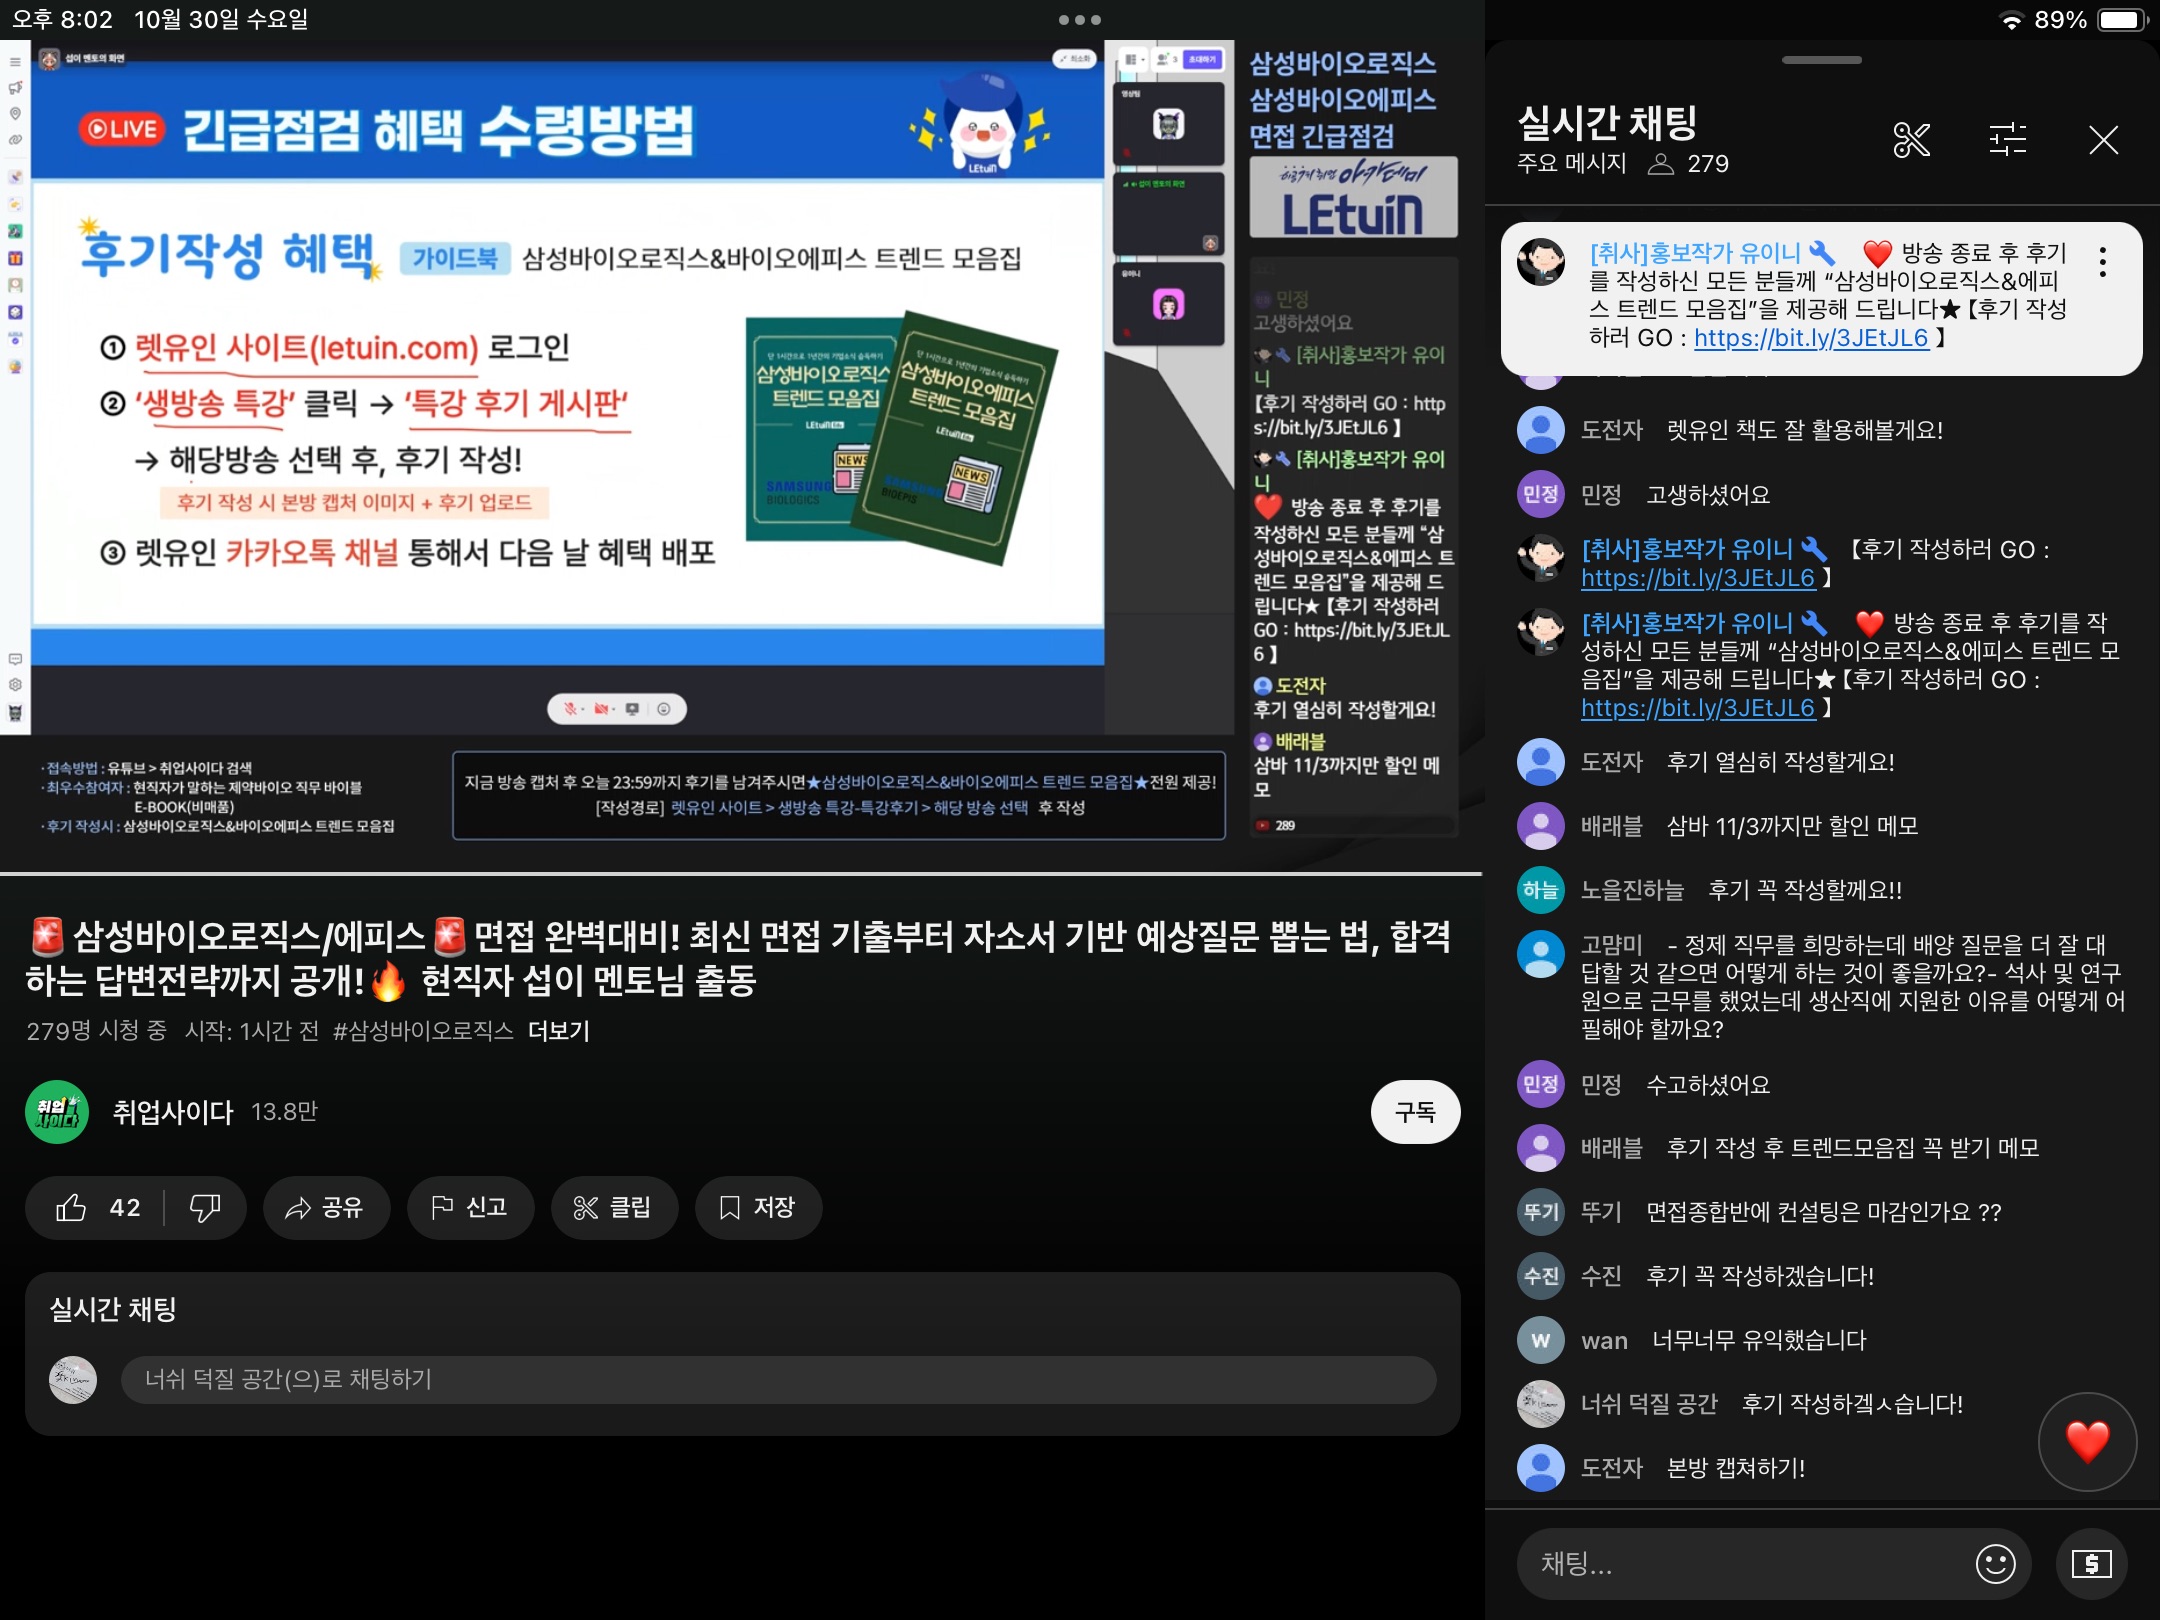Dislike the video with thumbs down

pyautogui.click(x=205, y=1208)
